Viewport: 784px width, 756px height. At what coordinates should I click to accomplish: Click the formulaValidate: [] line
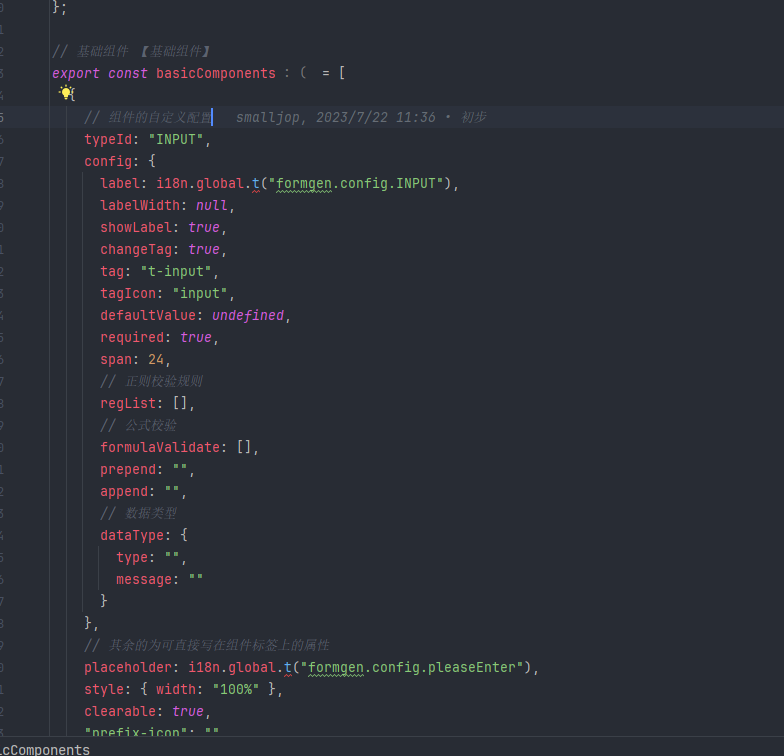(x=179, y=447)
